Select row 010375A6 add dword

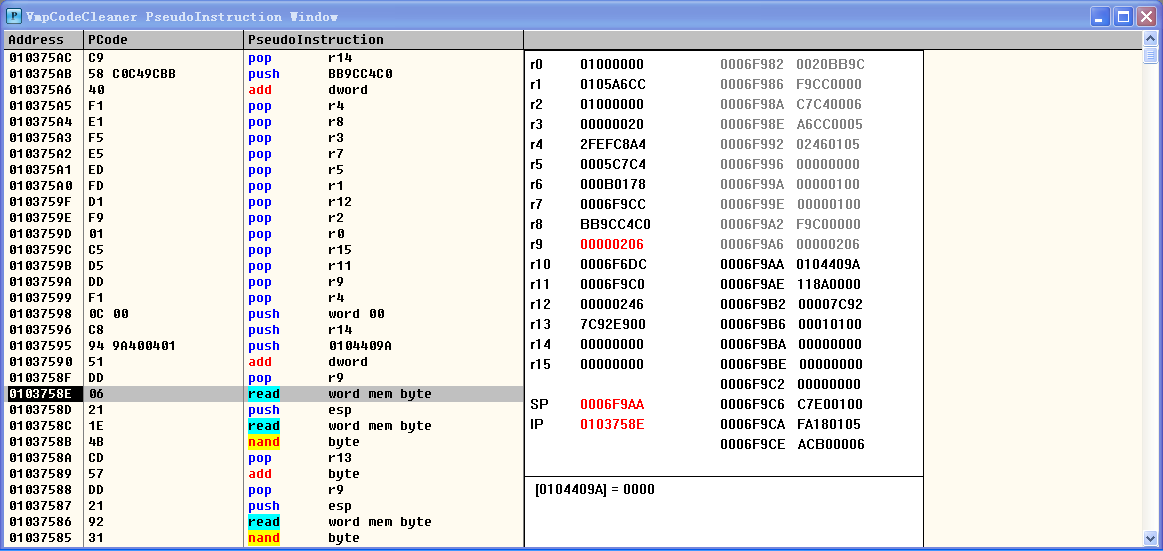[264, 90]
